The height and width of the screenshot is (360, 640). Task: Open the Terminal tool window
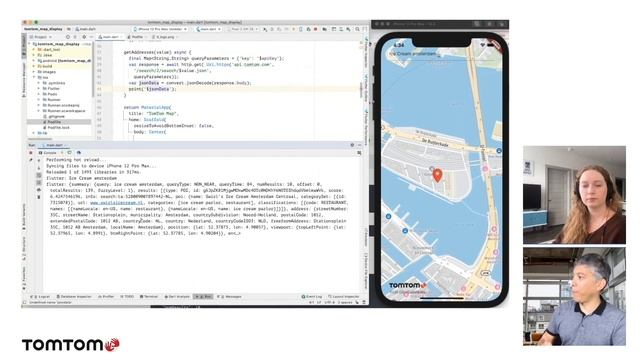[149, 297]
